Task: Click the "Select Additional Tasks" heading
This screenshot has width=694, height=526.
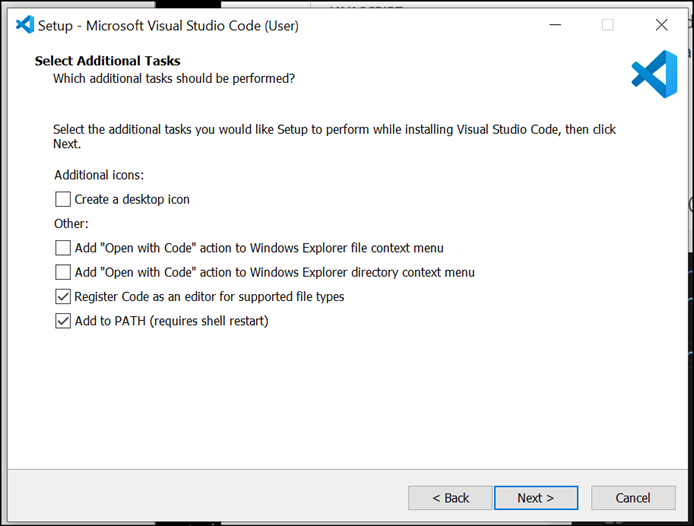Action: 107,61
